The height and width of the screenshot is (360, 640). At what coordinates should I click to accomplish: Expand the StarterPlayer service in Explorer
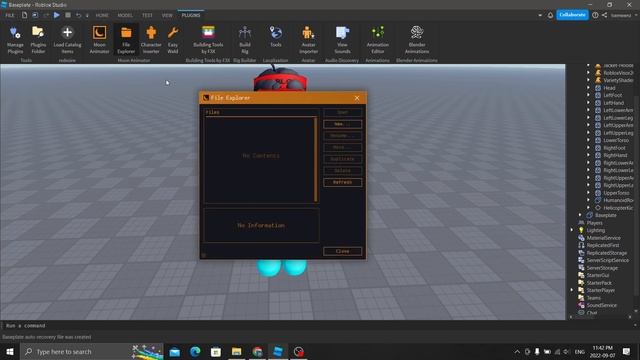(x=572, y=290)
